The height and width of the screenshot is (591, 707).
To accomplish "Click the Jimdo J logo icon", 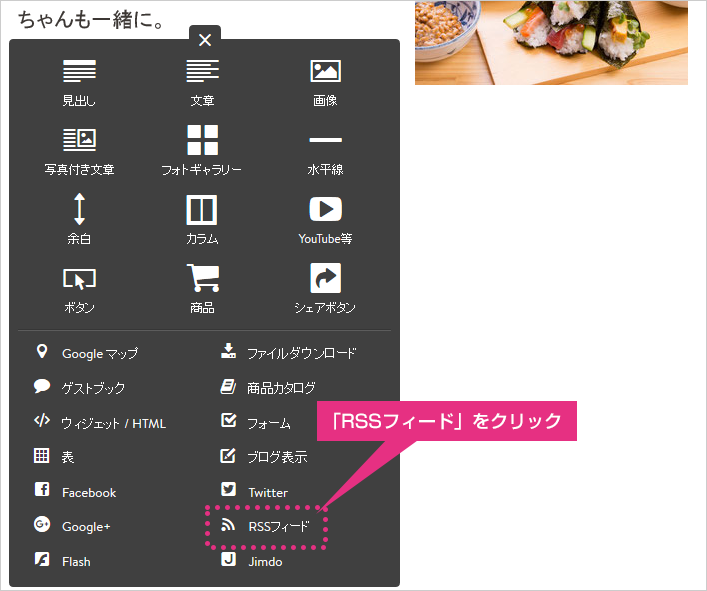I will click(229, 559).
